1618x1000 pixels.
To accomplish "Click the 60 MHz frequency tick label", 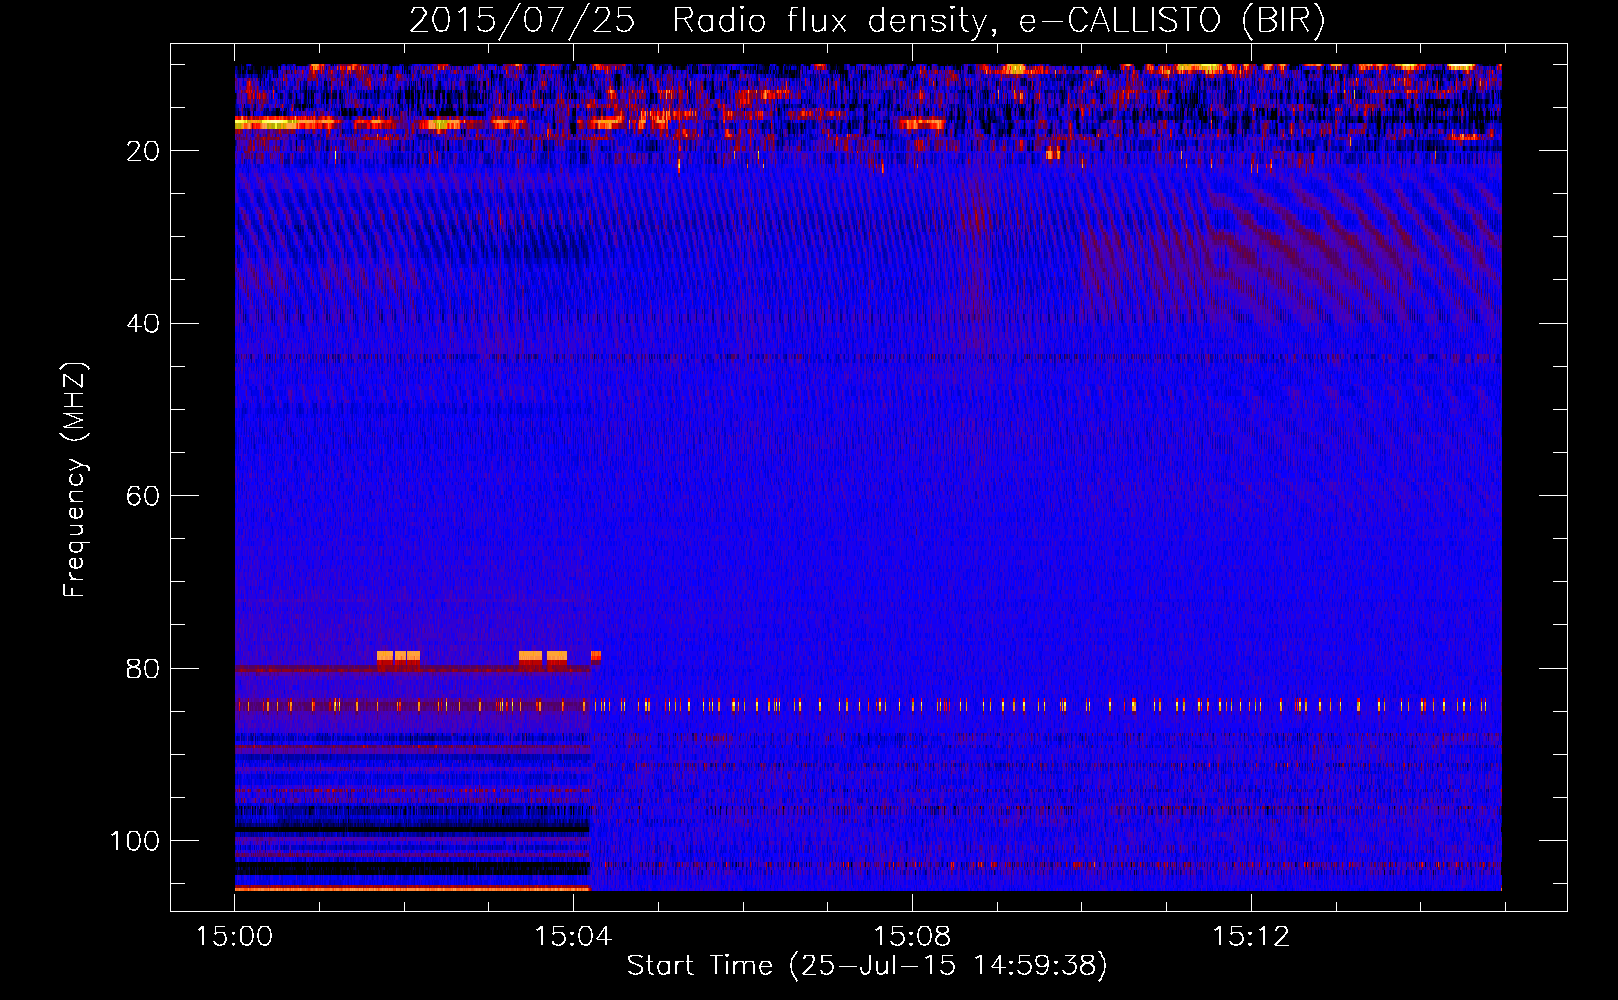I will 143,496.
